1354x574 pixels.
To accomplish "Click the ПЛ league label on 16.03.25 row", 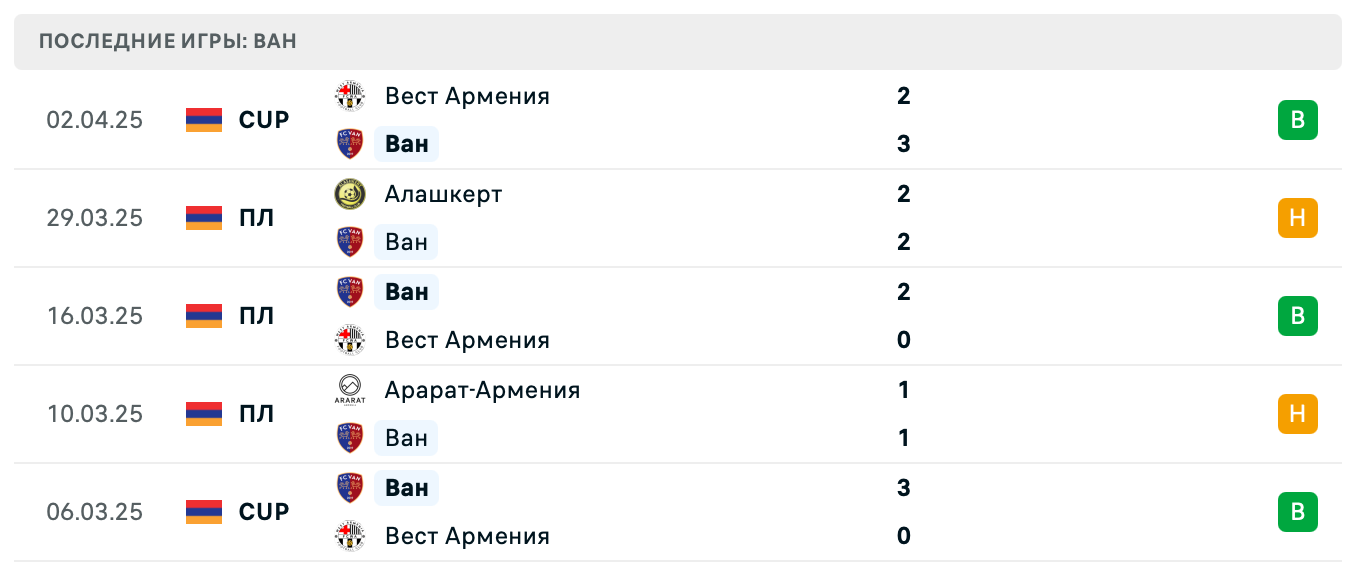I will (x=256, y=316).
